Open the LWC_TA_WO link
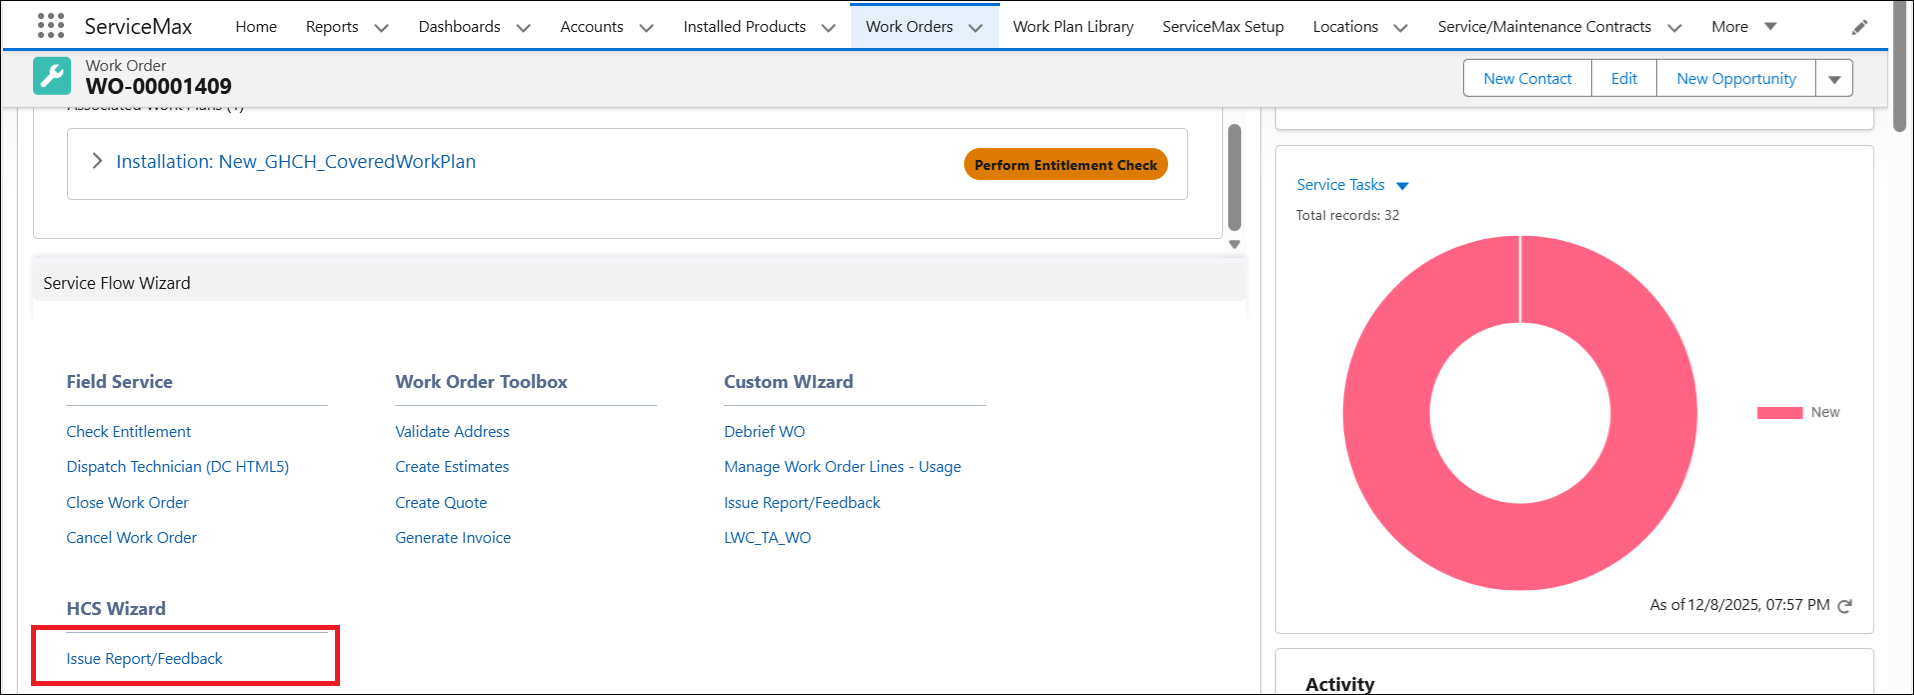The width and height of the screenshot is (1914, 695). point(767,538)
